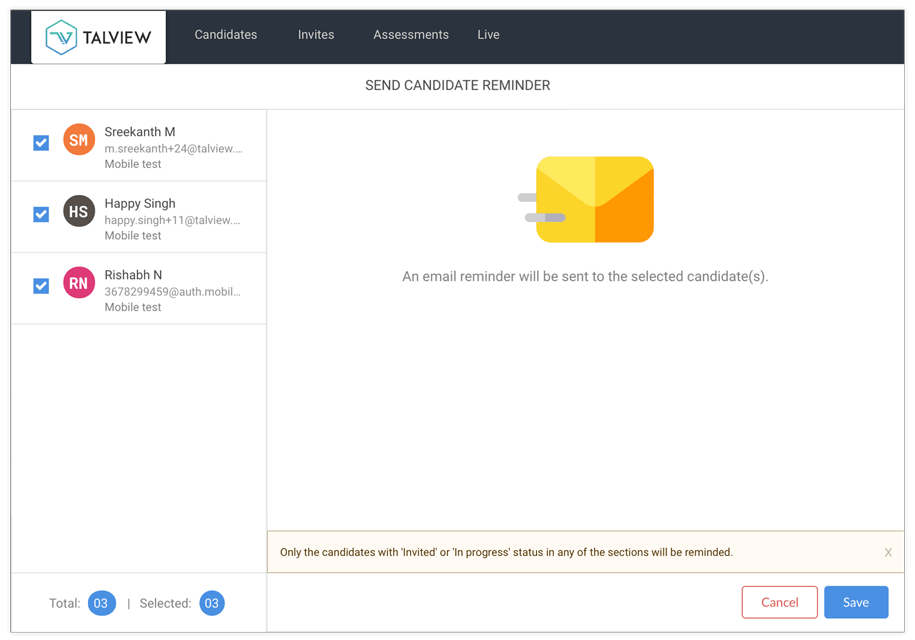Click Sreekanth M's orange SM avatar

(x=79, y=140)
